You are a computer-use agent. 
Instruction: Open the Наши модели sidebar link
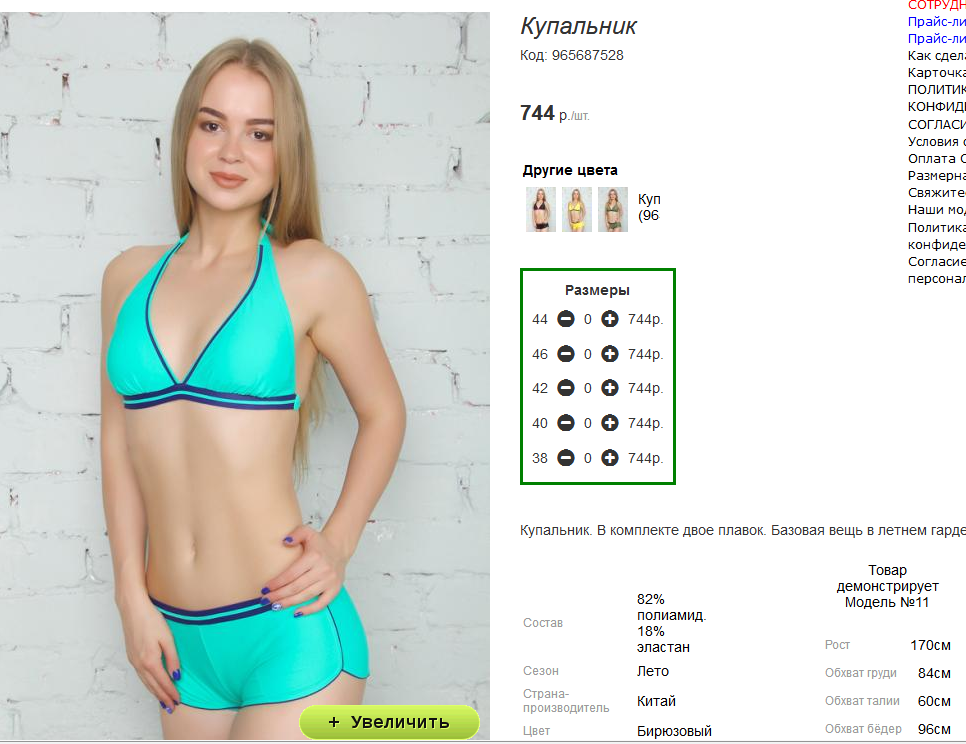[936, 209]
